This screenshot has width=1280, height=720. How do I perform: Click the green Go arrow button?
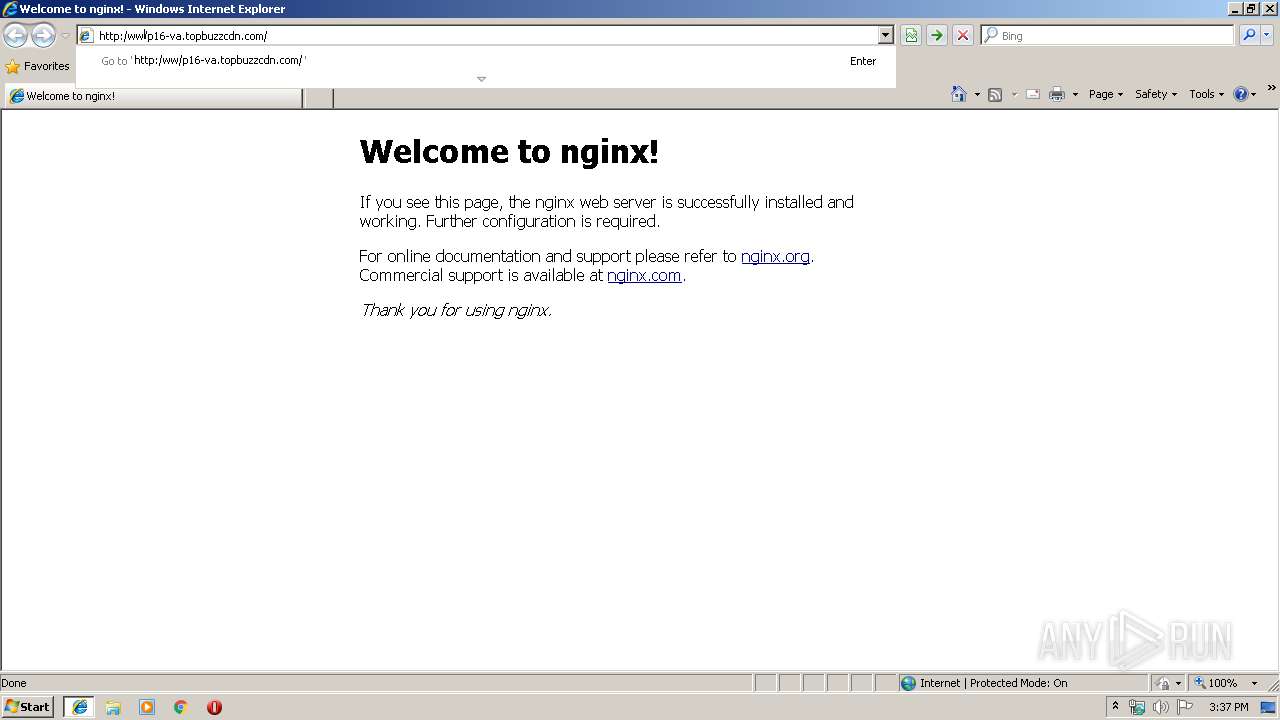(937, 36)
